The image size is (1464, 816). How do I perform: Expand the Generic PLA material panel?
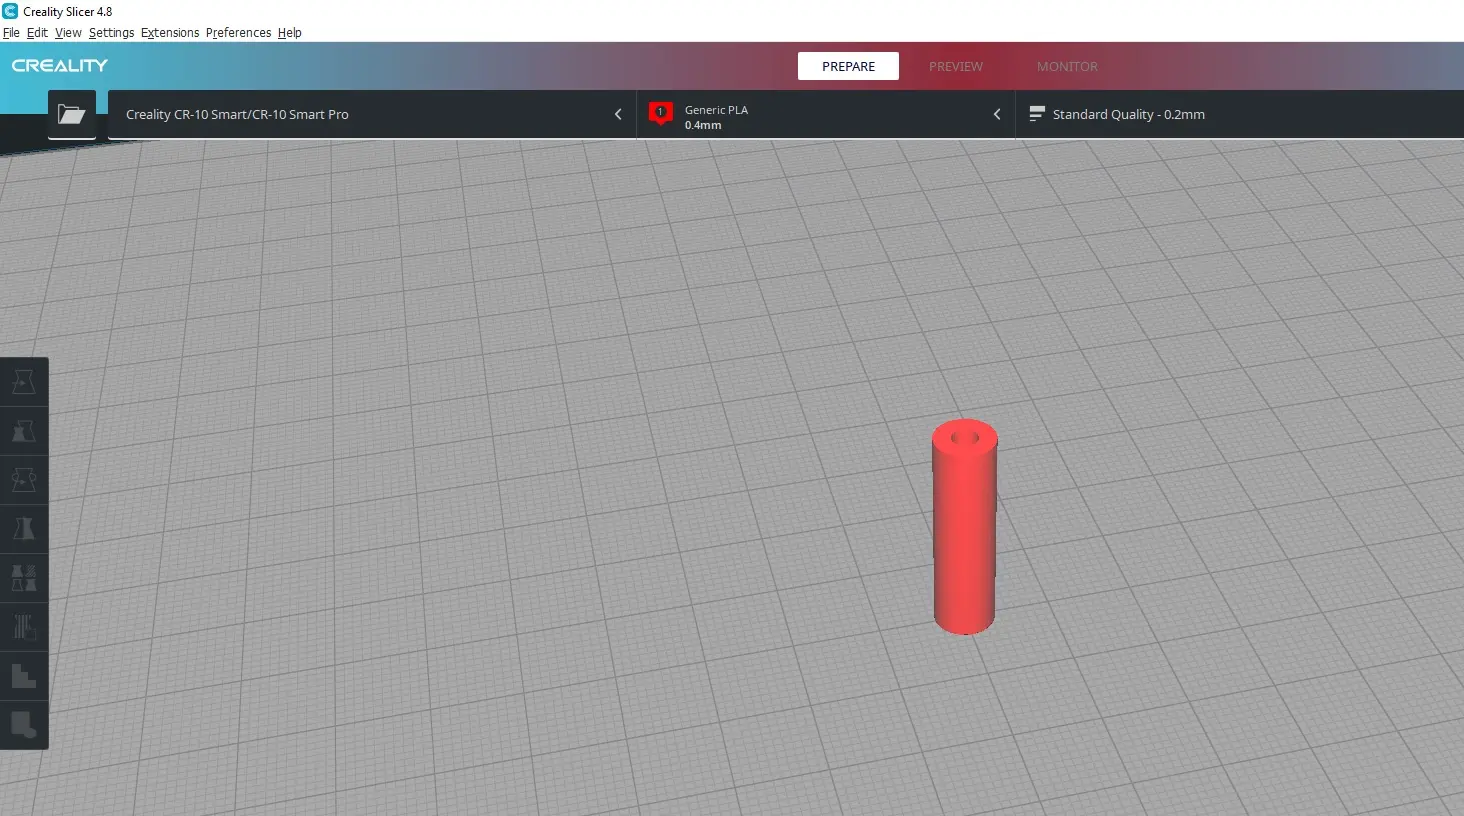coord(826,114)
